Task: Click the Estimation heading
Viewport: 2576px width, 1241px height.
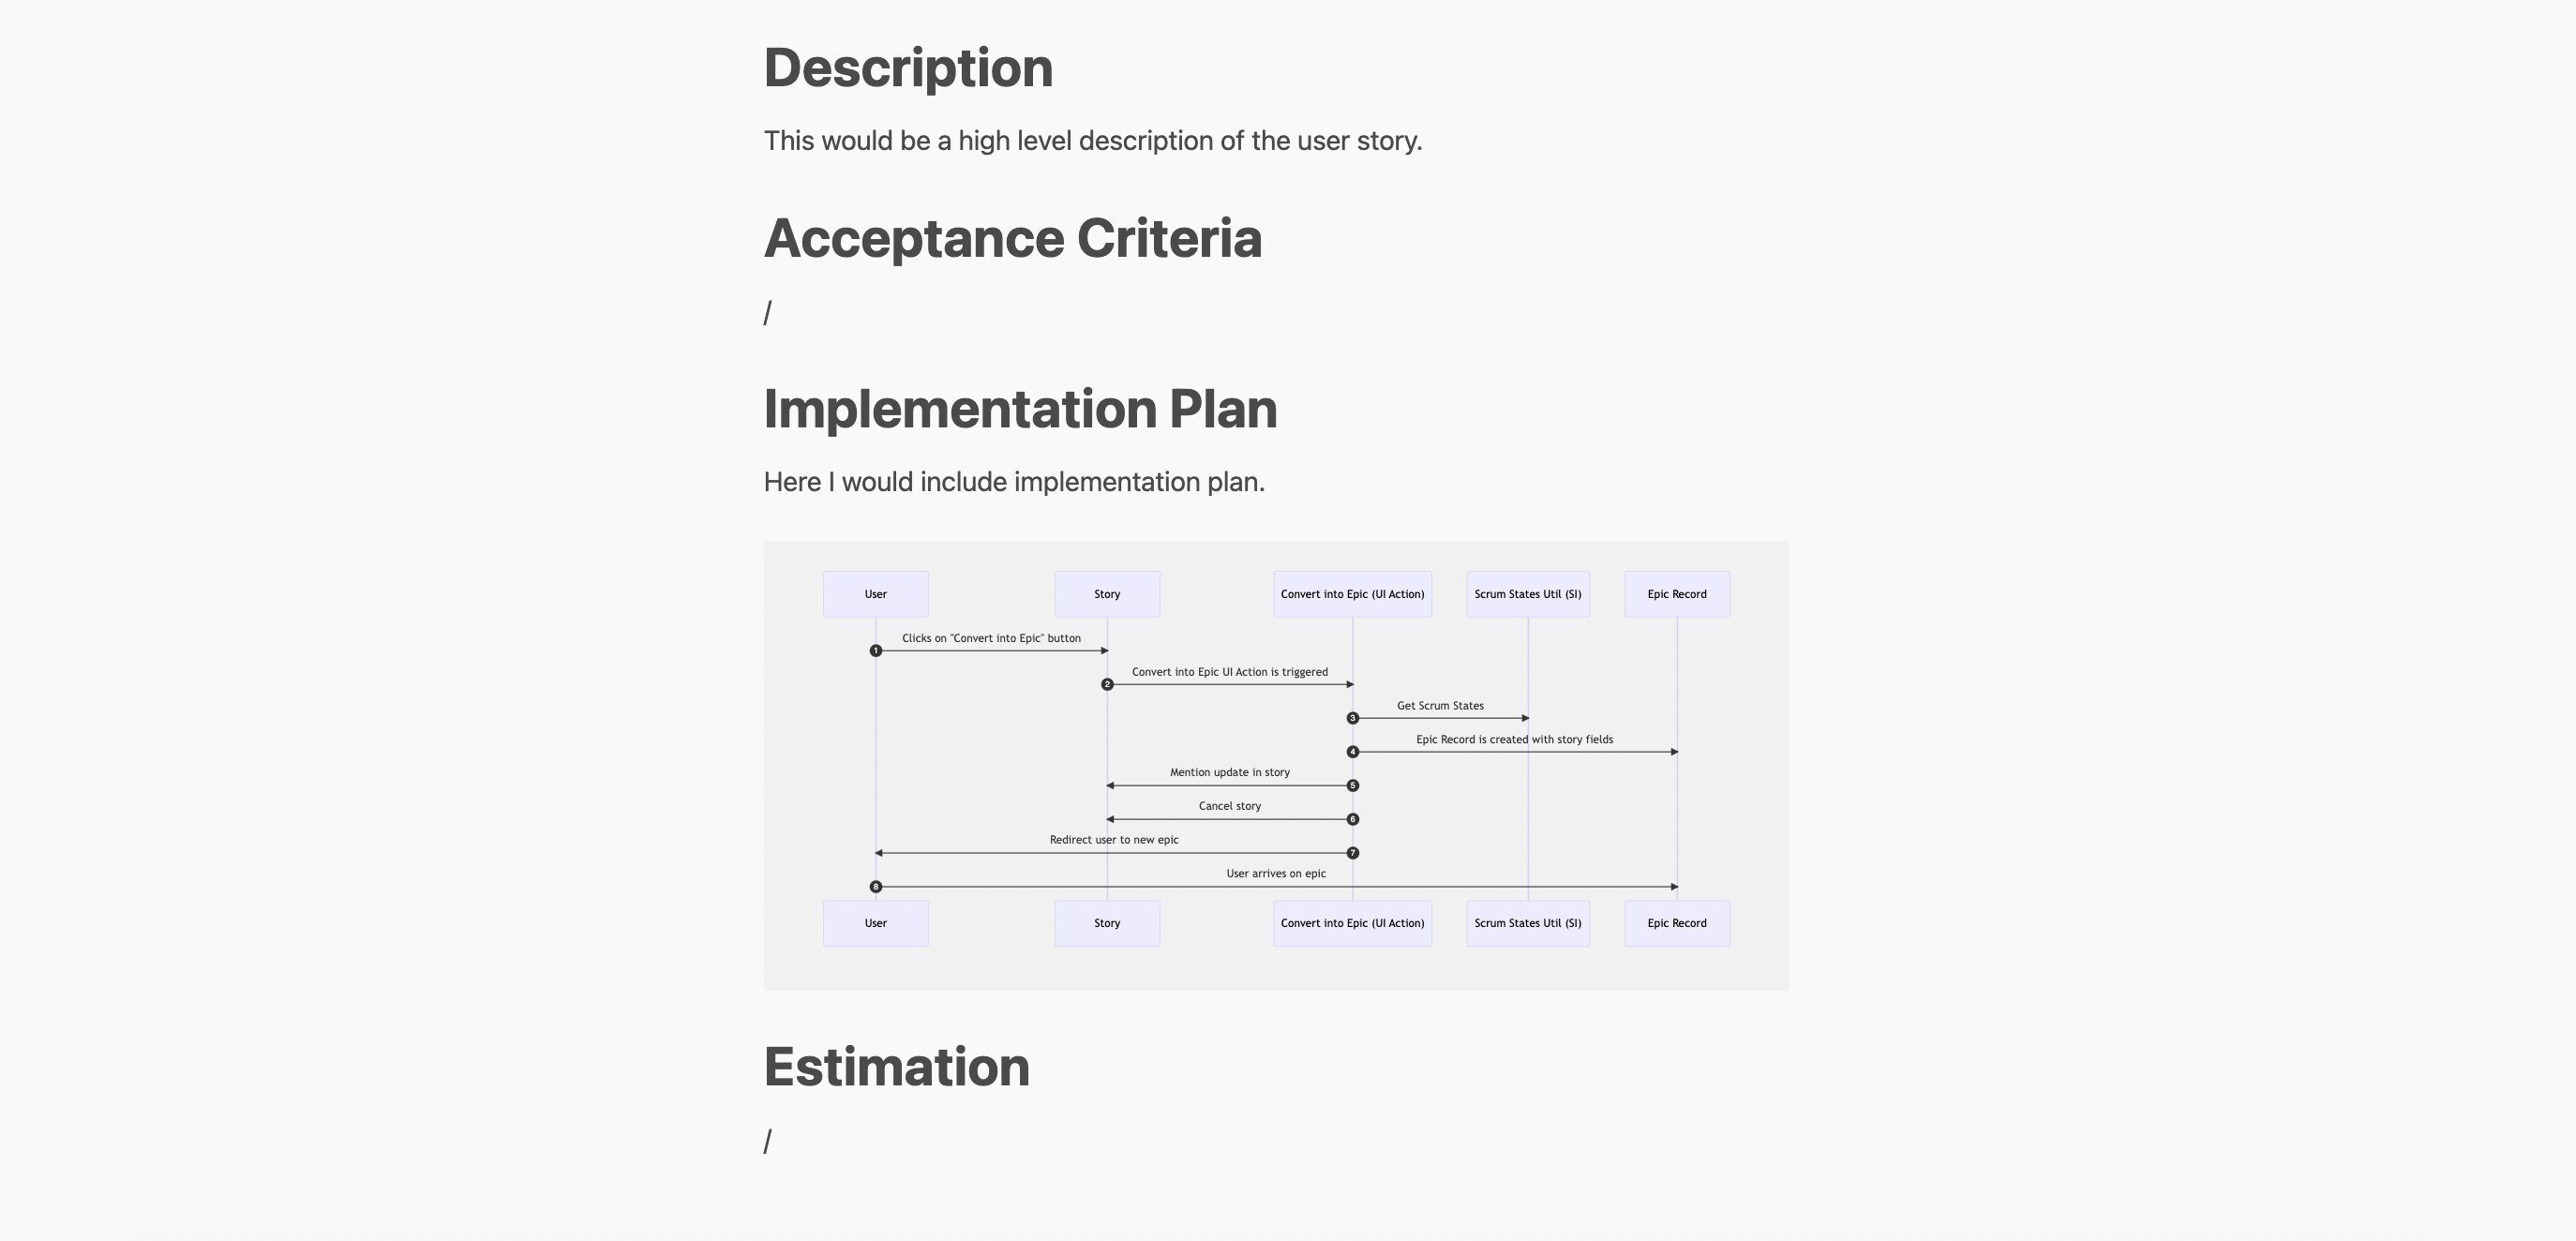Action: [x=896, y=1067]
